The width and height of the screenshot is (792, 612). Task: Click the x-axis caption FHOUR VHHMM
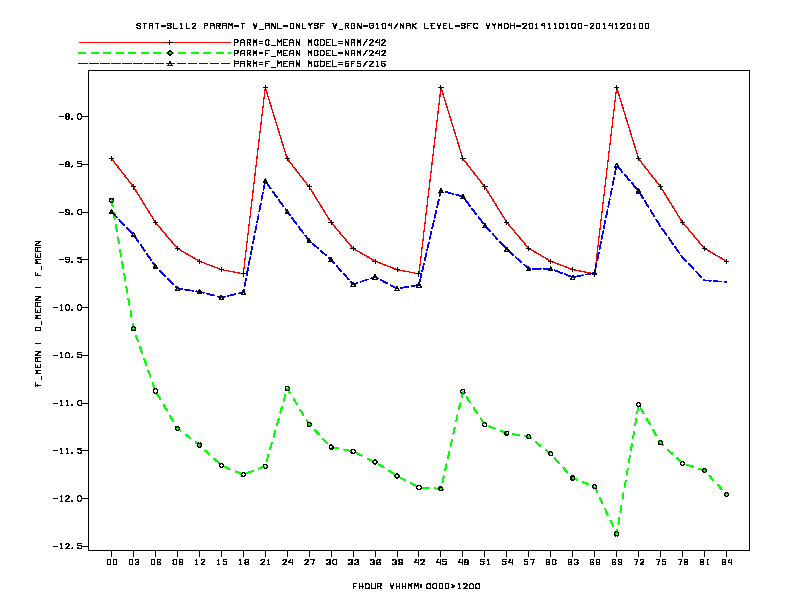[x=416, y=586]
